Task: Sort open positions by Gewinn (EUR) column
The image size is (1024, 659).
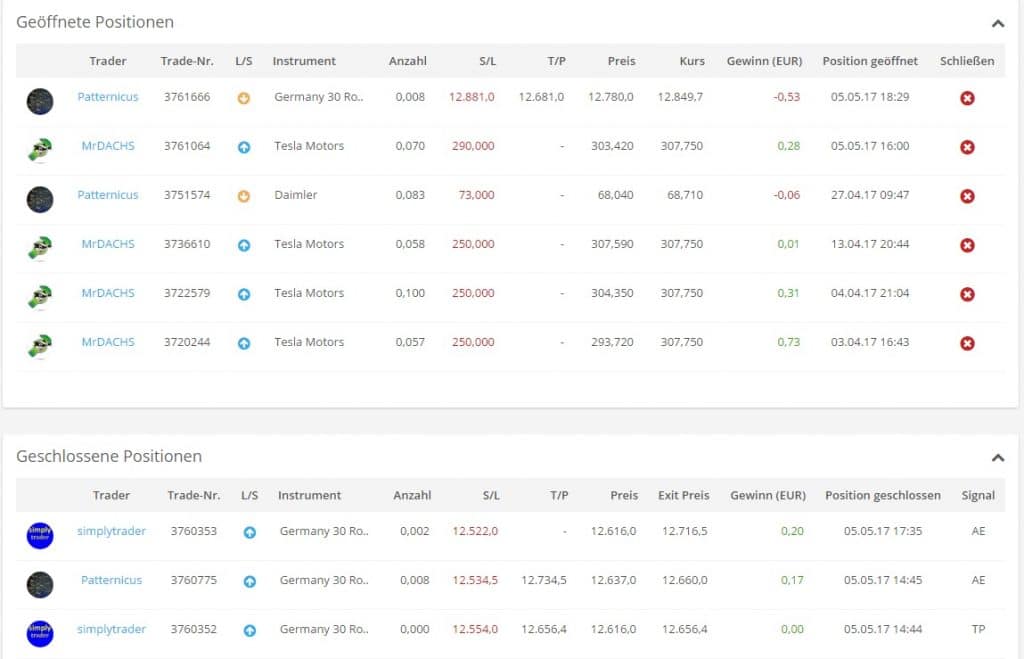Action: click(x=764, y=61)
